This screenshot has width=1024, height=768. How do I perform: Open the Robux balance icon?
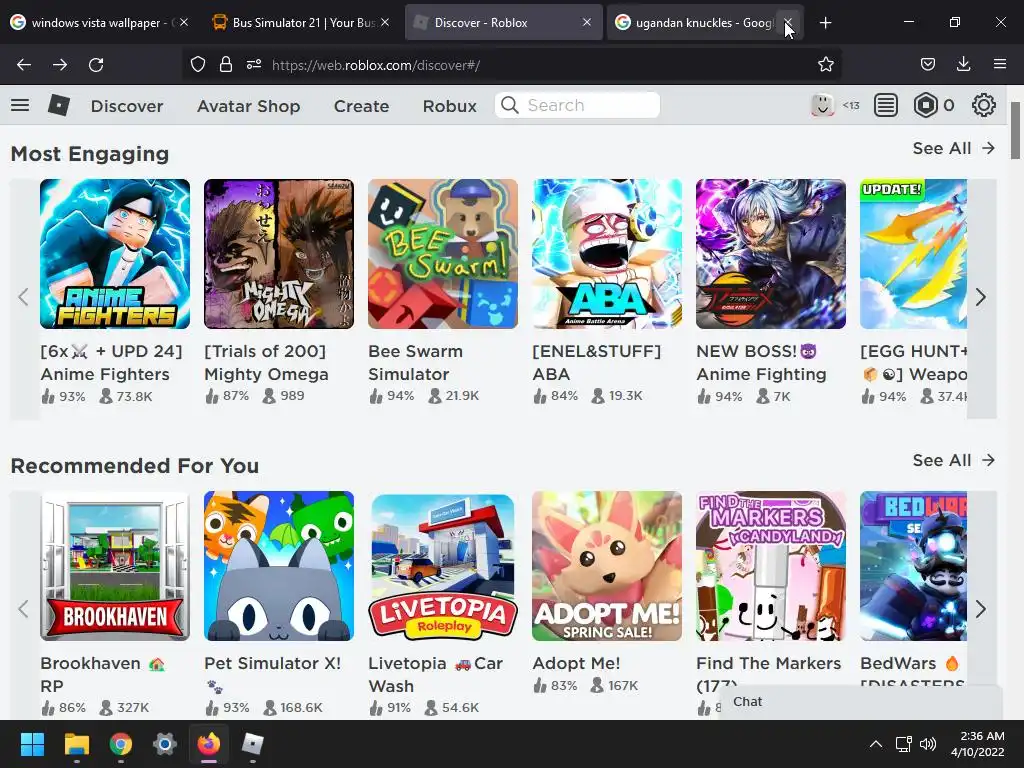(x=925, y=105)
